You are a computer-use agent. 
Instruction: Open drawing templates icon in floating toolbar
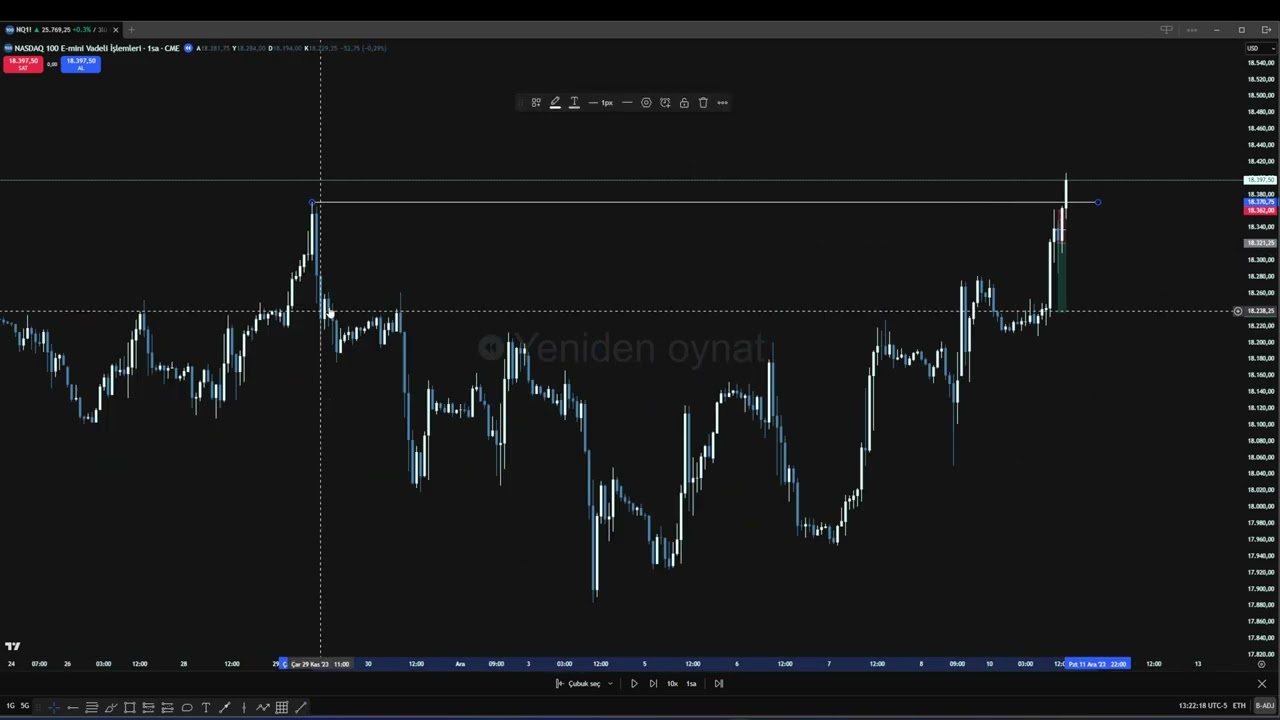click(536, 103)
